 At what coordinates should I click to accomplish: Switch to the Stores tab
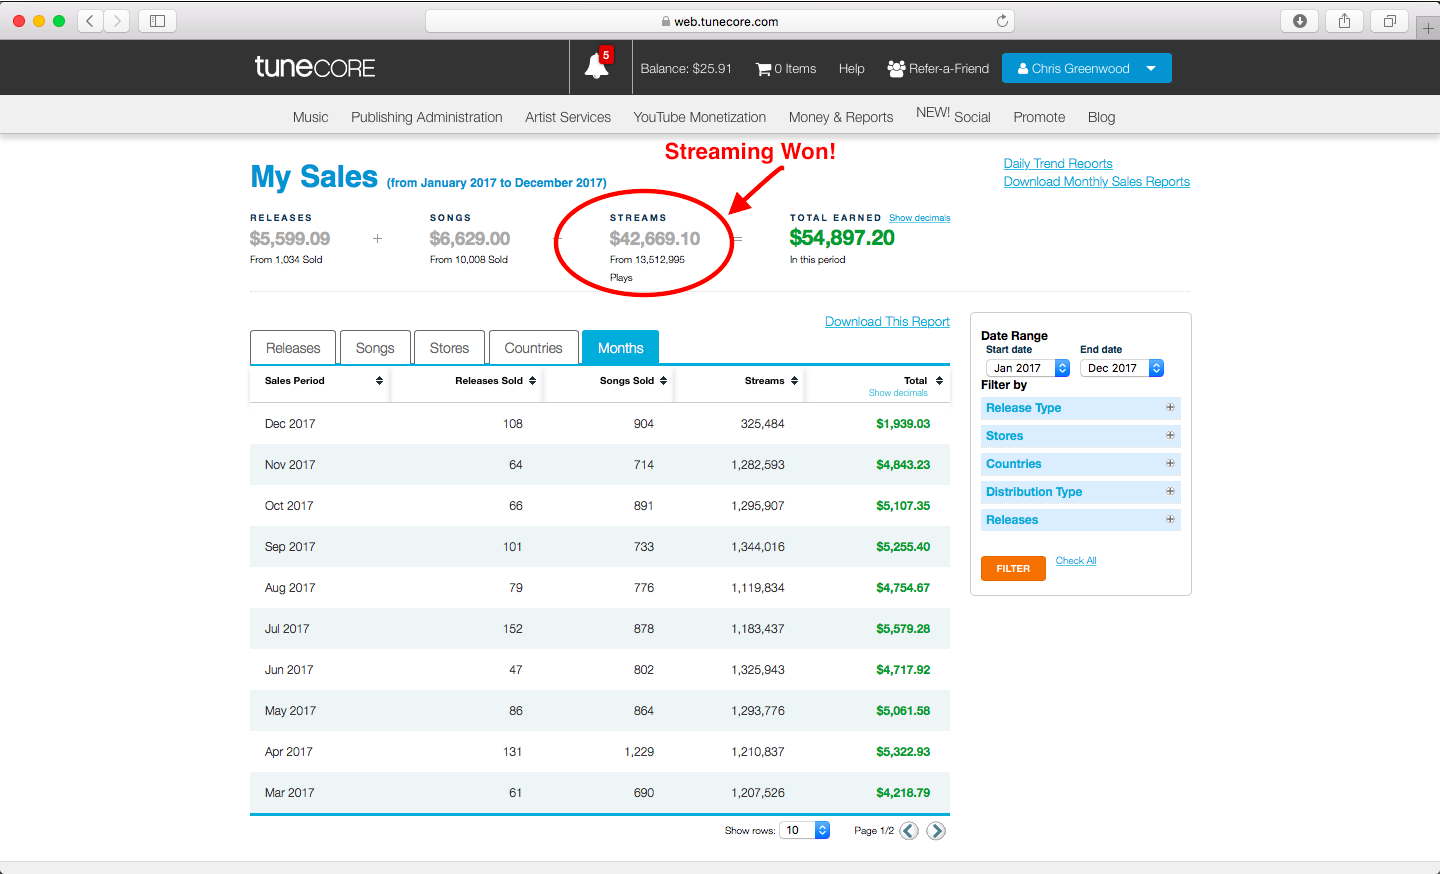(449, 348)
